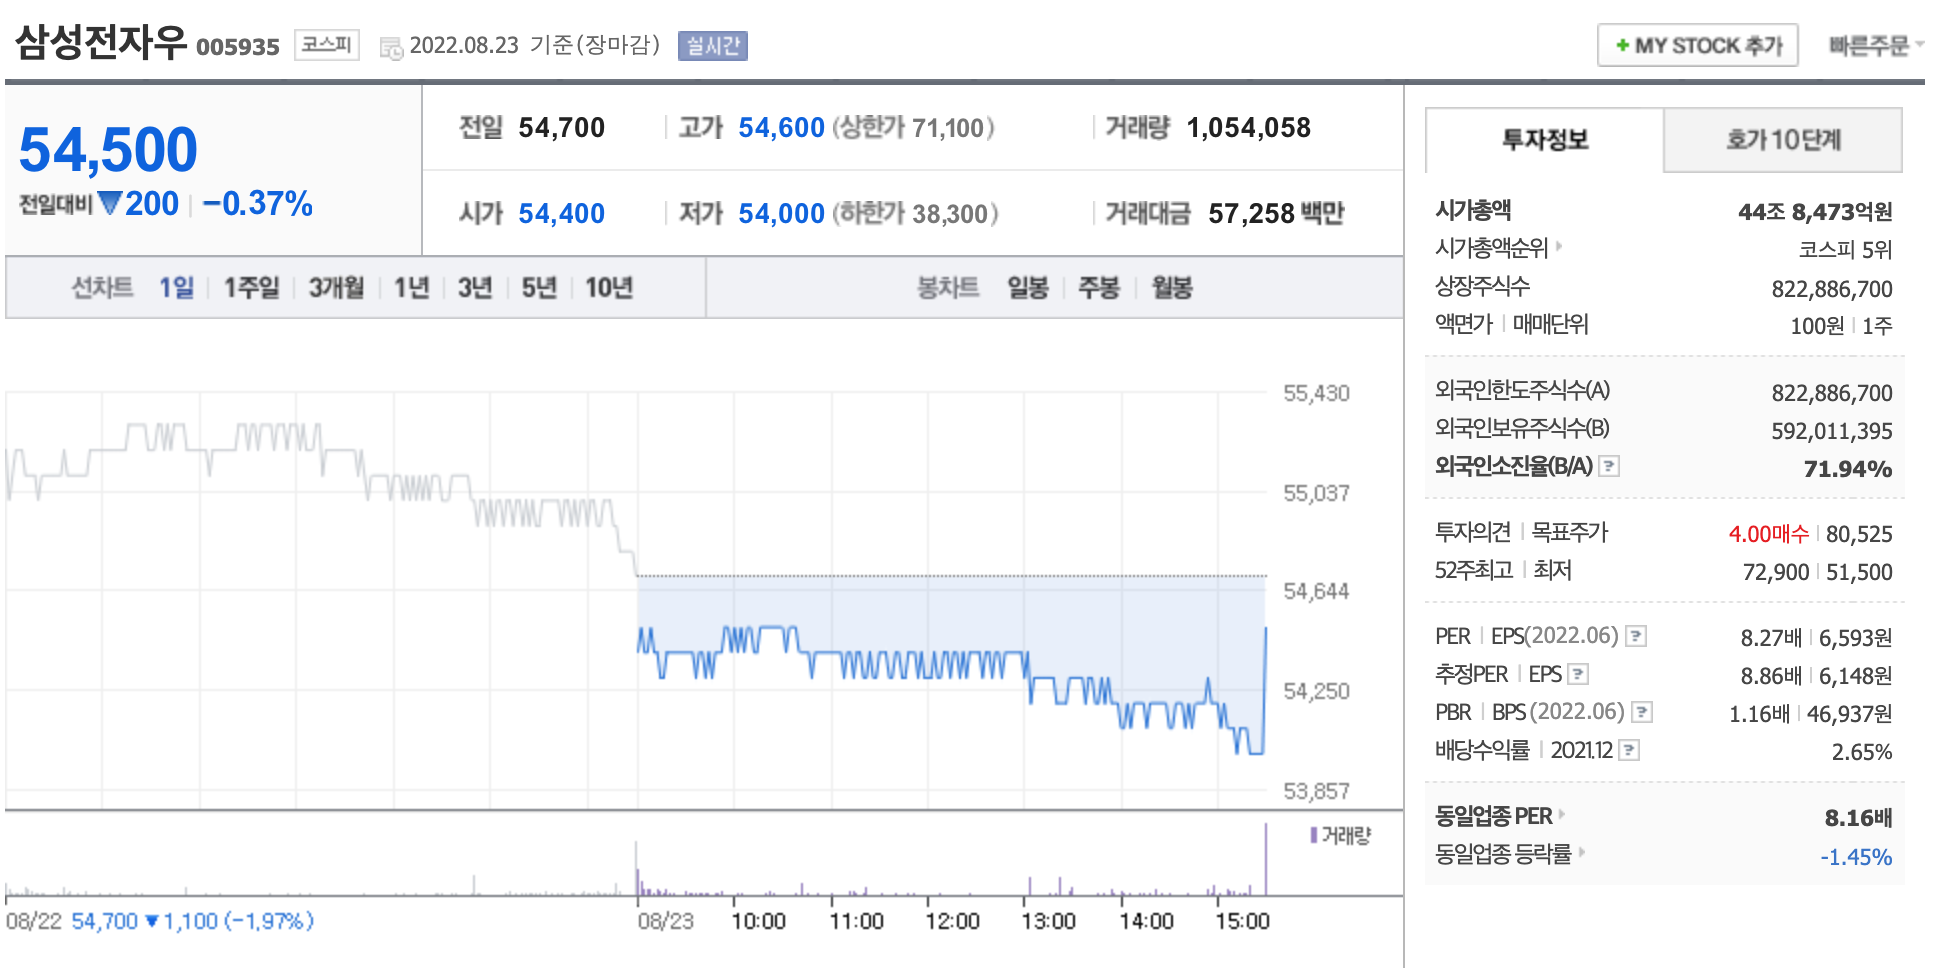
Task: Click the 투자의견 value 4.00매수
Action: (1768, 534)
